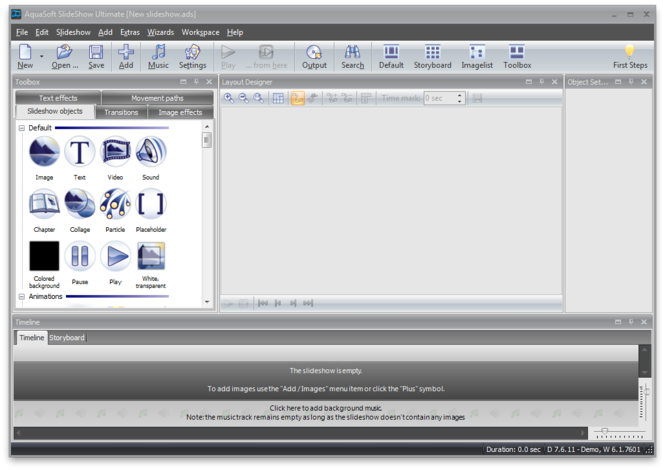
Task: Open the Slideshow menu
Action: point(73,32)
